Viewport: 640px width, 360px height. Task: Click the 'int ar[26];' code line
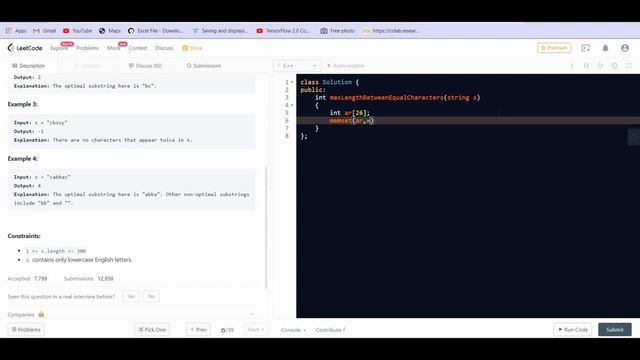tap(350, 113)
